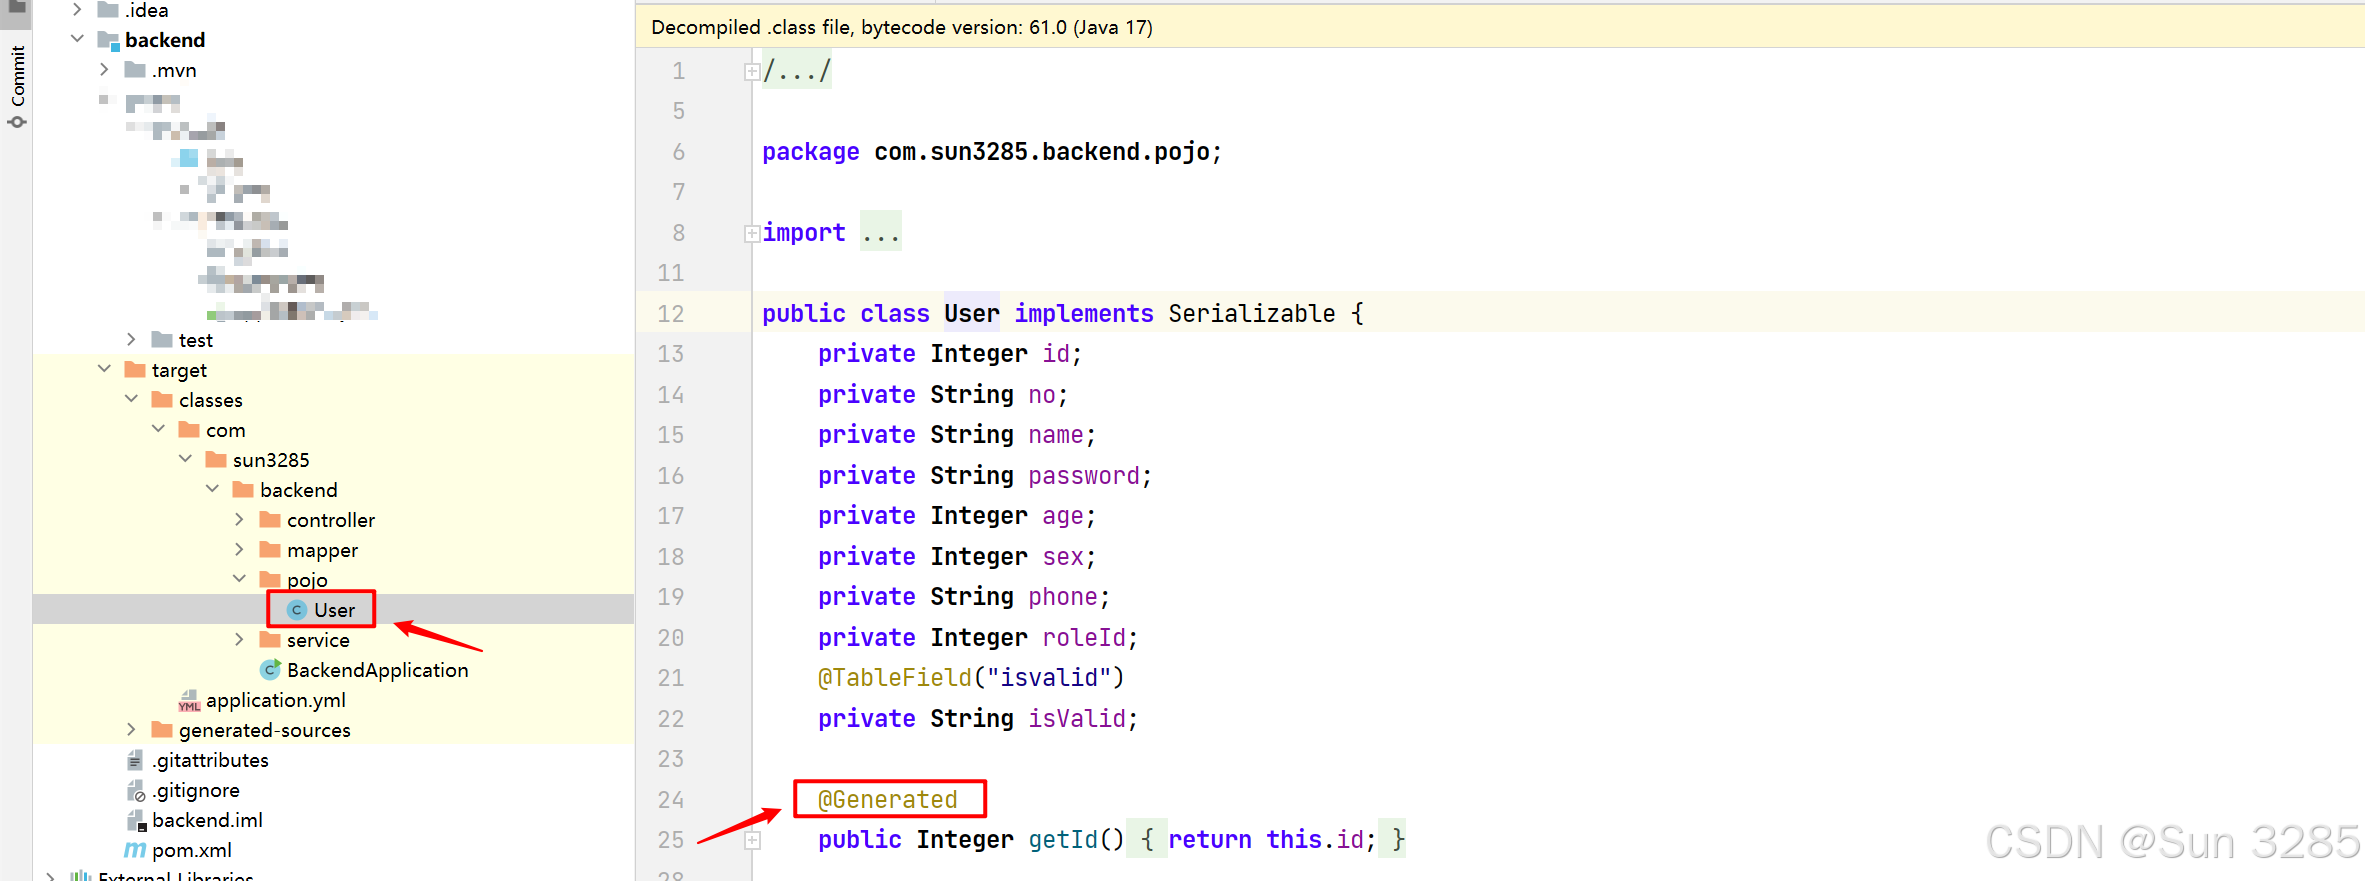Select the service folder icon
The width and height of the screenshot is (2365, 881).
[270, 639]
